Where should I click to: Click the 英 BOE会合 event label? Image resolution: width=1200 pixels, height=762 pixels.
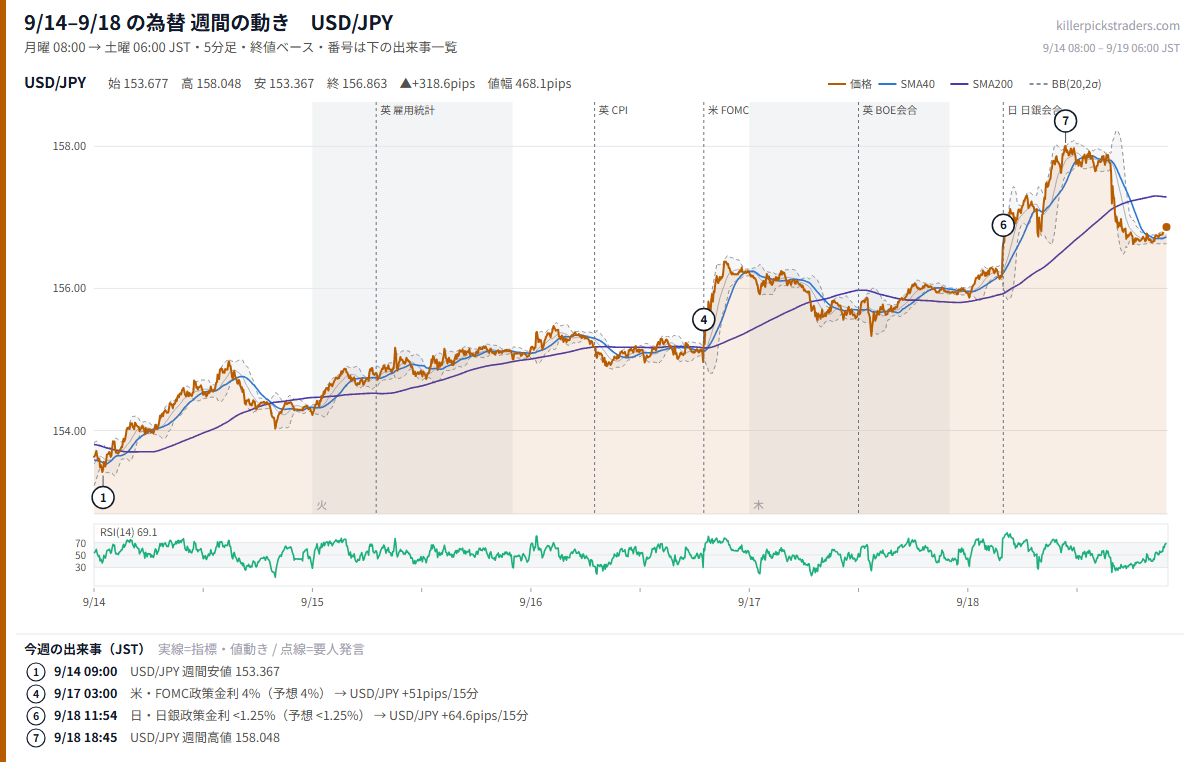(890, 110)
